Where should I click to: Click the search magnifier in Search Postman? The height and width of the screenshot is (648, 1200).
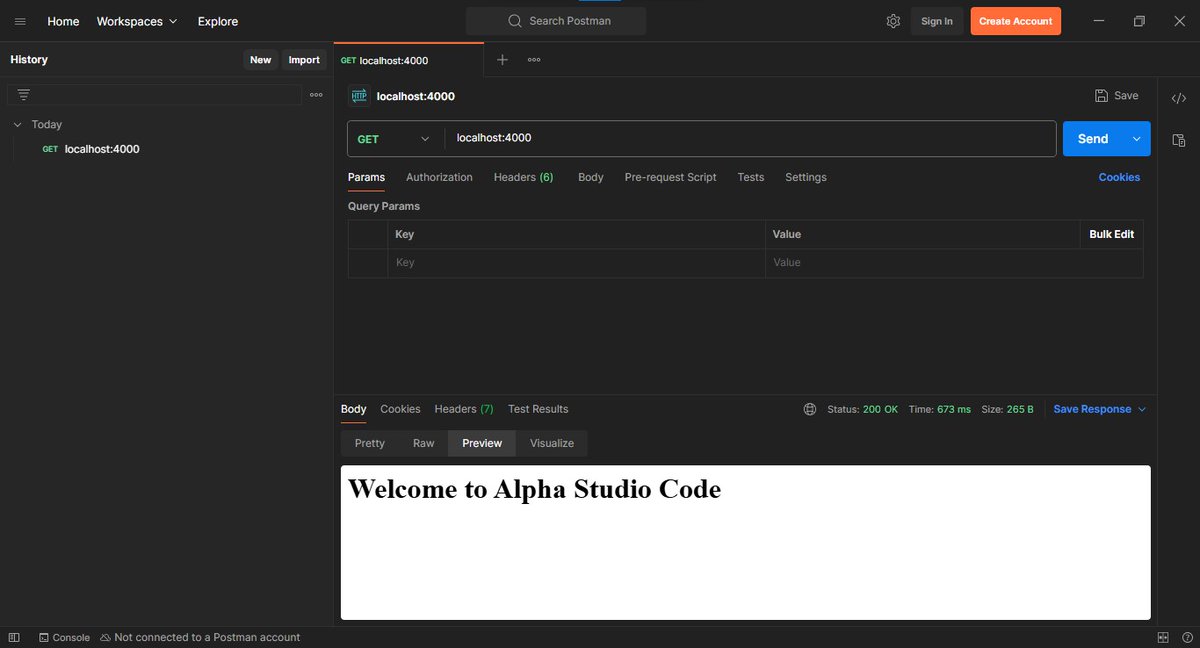[515, 21]
